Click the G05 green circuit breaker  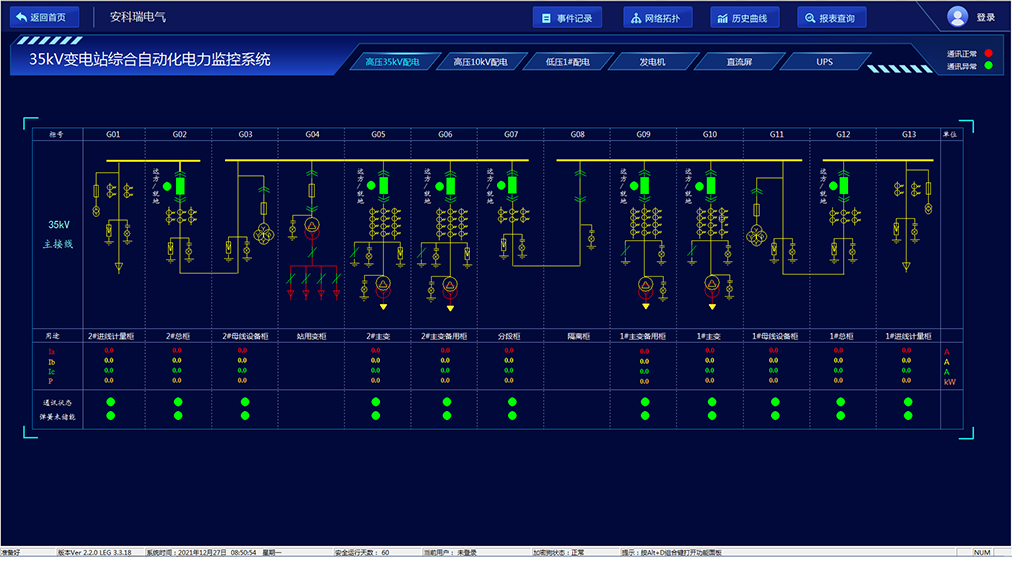pyautogui.click(x=384, y=186)
